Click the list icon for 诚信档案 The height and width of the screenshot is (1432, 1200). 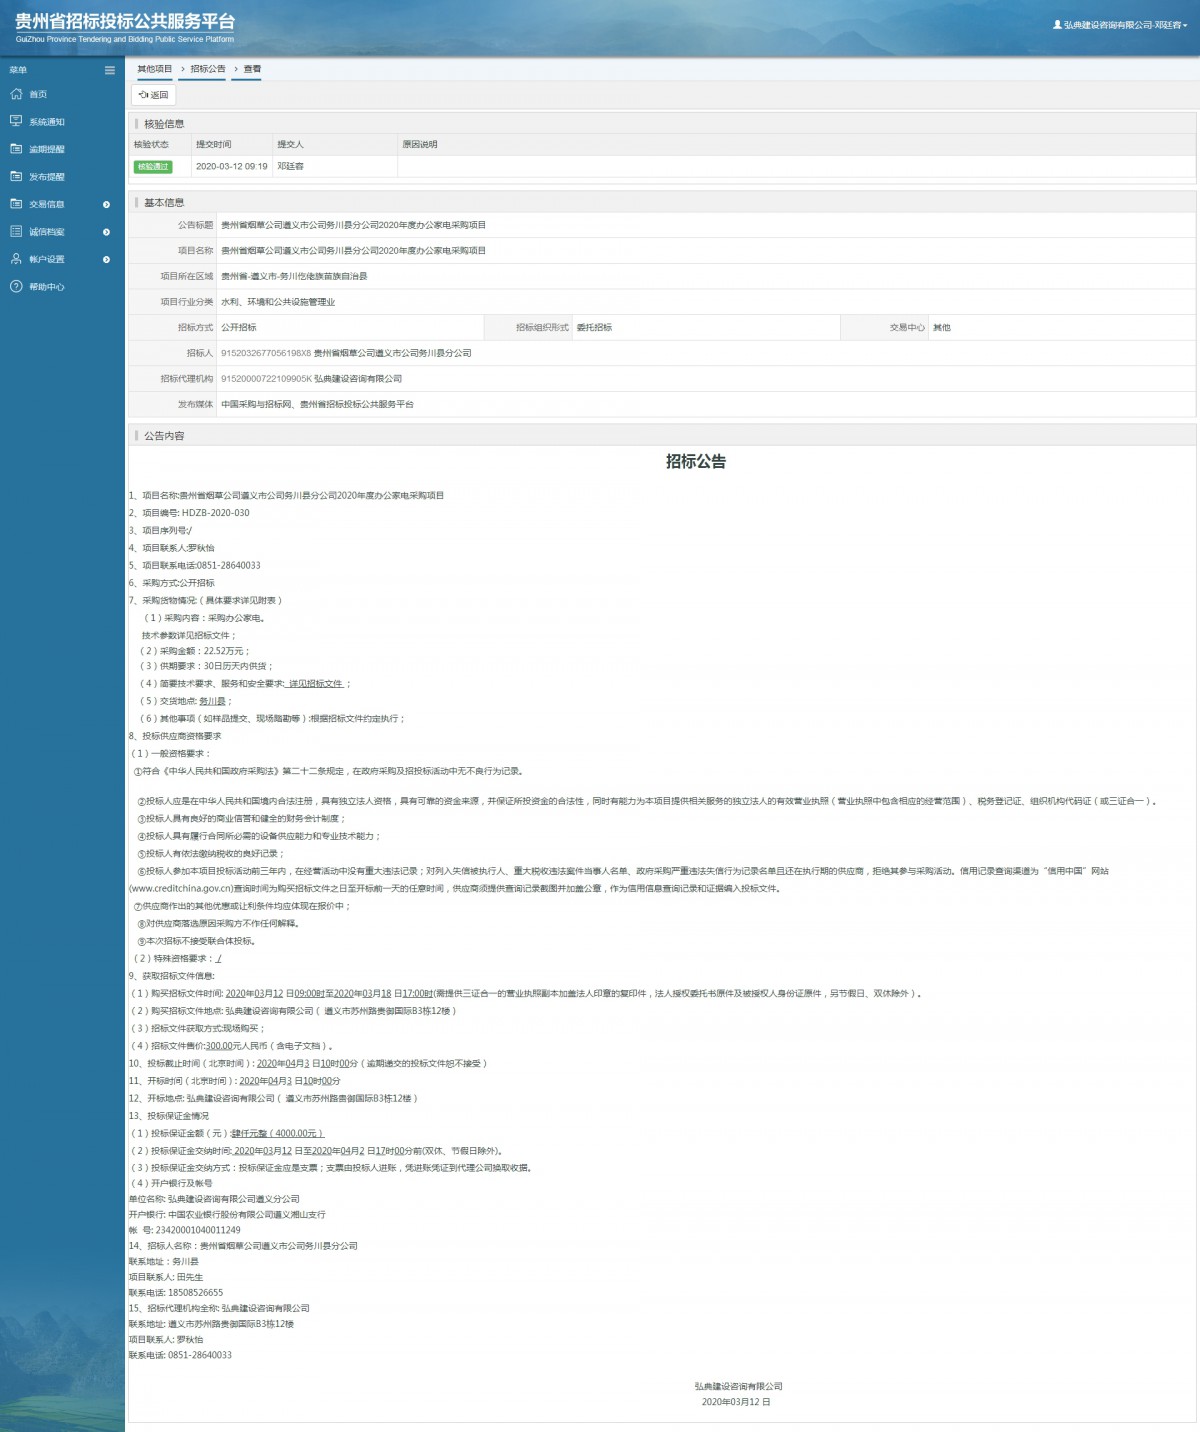(x=16, y=231)
